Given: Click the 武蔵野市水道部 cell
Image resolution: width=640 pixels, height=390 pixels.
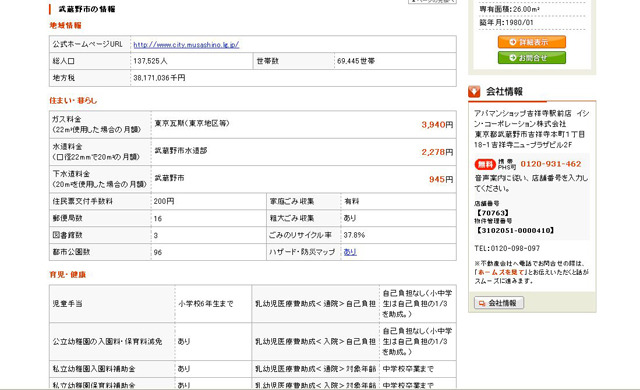Looking at the screenshot, I should [x=181, y=151].
